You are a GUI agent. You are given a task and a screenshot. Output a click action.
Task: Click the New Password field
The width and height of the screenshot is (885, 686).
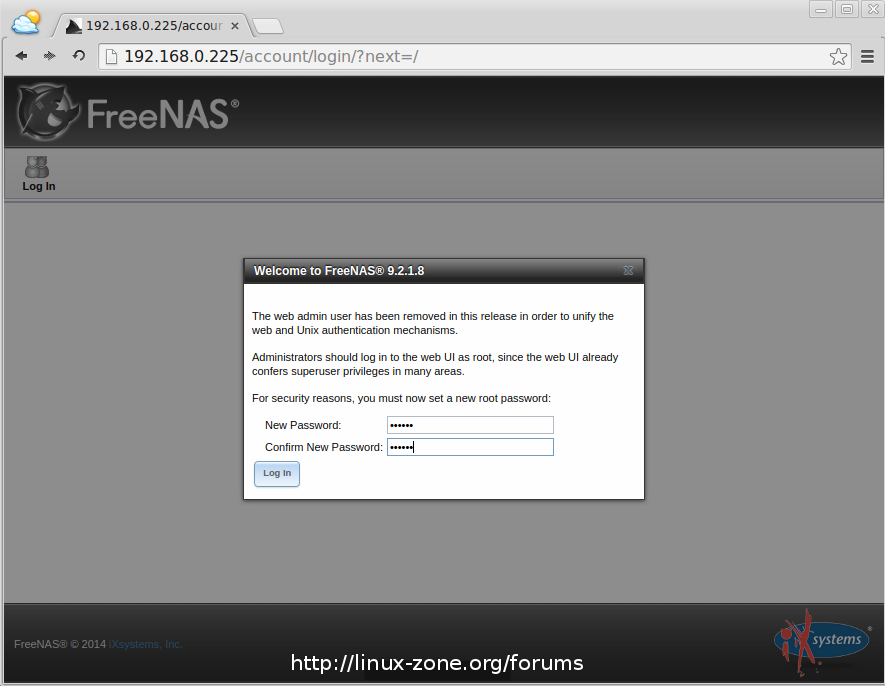(470, 425)
